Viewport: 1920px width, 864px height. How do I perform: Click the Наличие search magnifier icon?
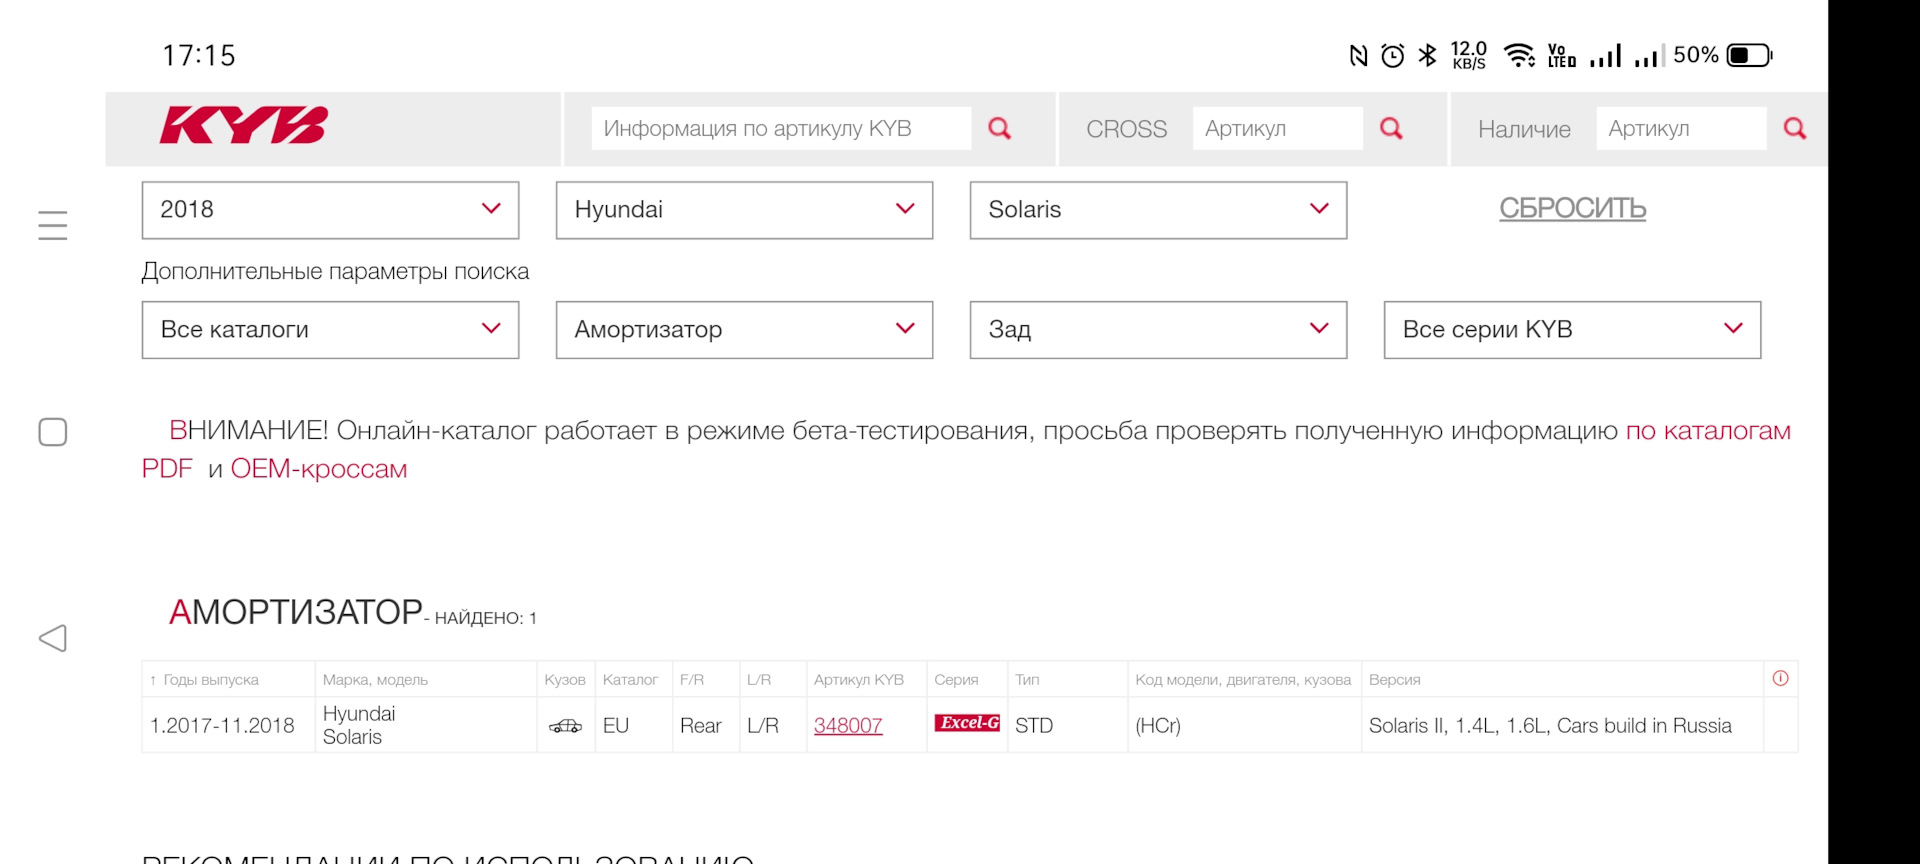click(1795, 129)
